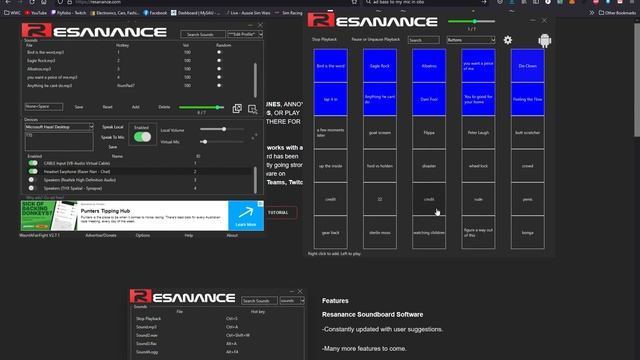The image size is (640, 360).
Task: Play the bongo soundboard button
Action: coord(527,232)
